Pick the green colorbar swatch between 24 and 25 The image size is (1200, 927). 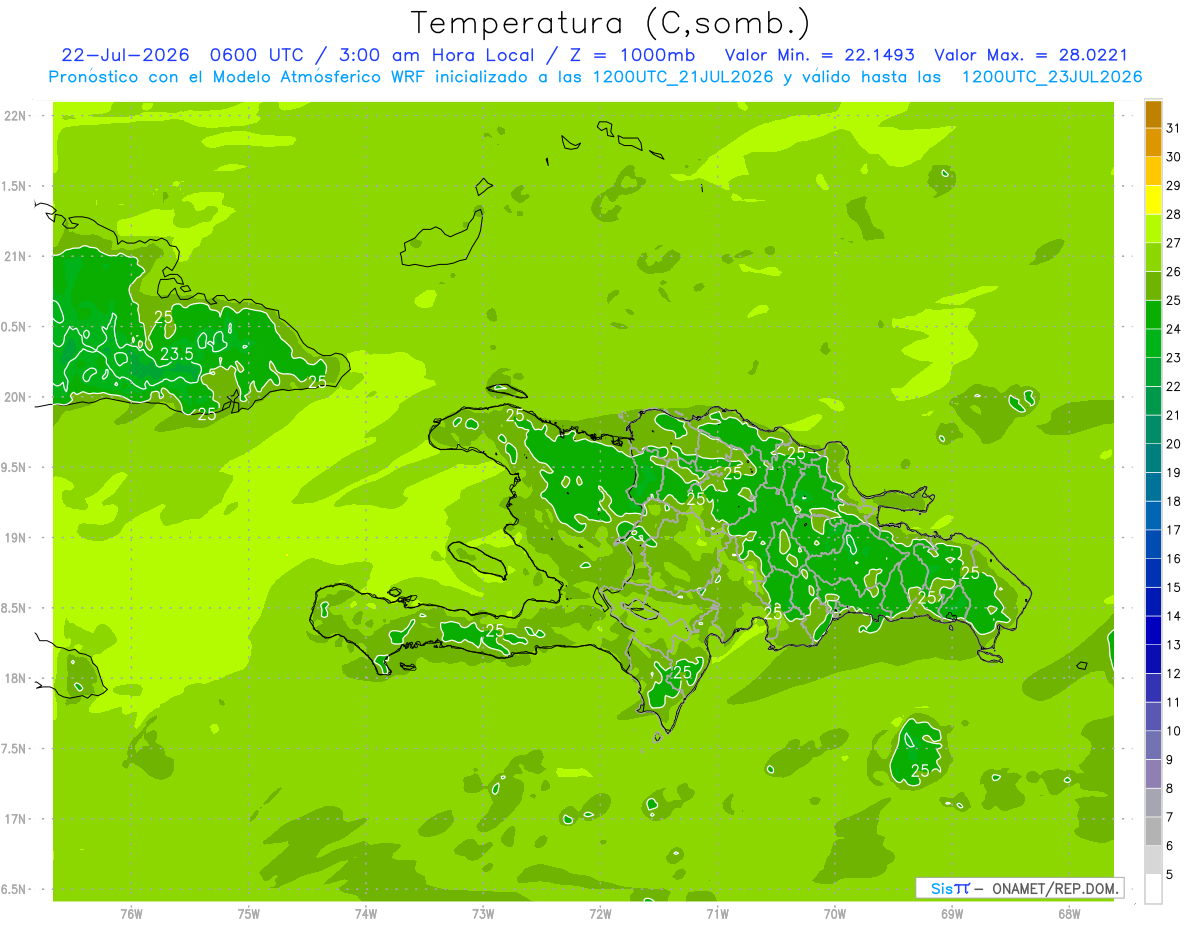(1154, 315)
